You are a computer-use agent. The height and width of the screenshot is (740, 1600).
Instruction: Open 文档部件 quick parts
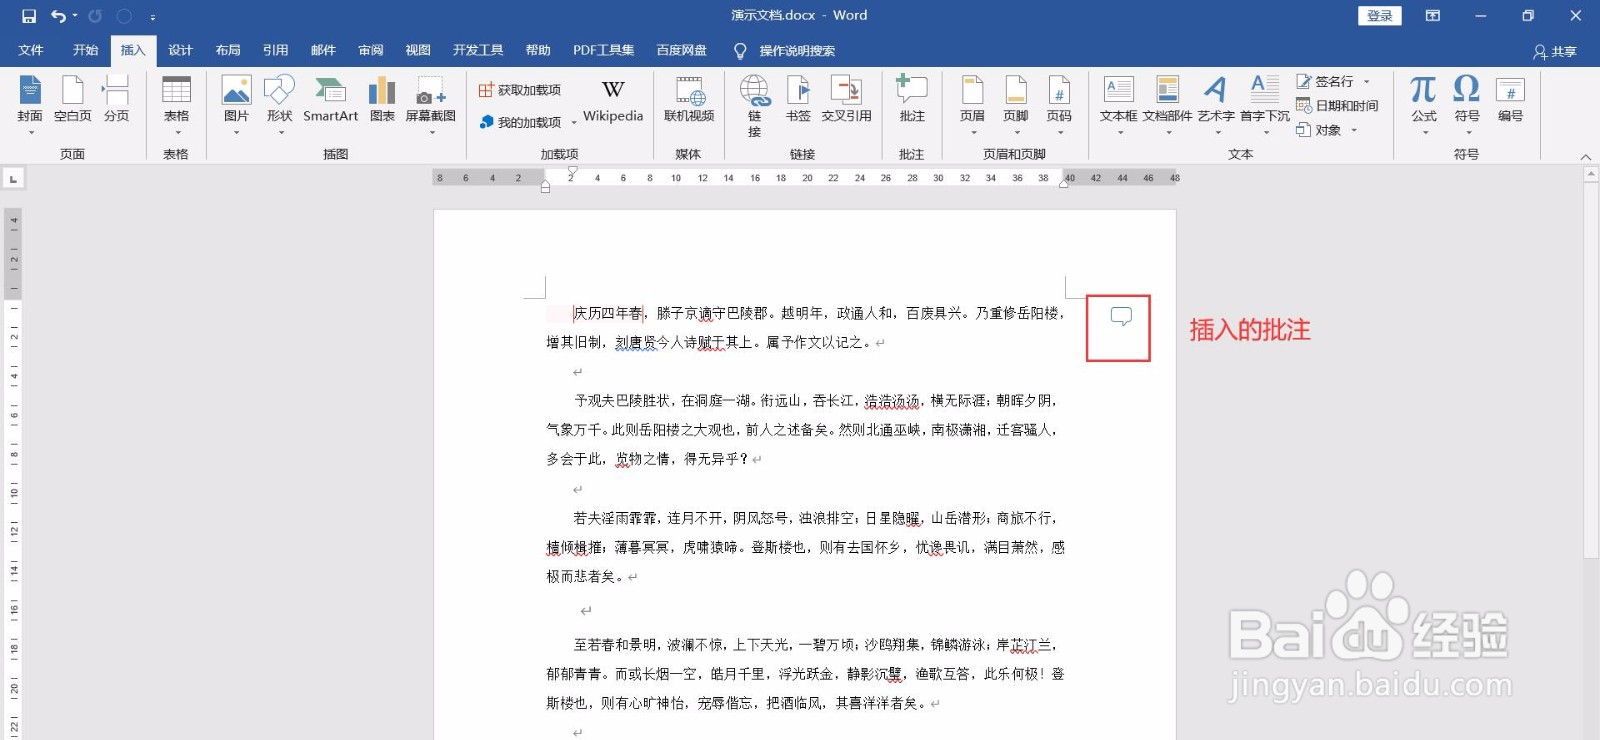[x=1167, y=105]
